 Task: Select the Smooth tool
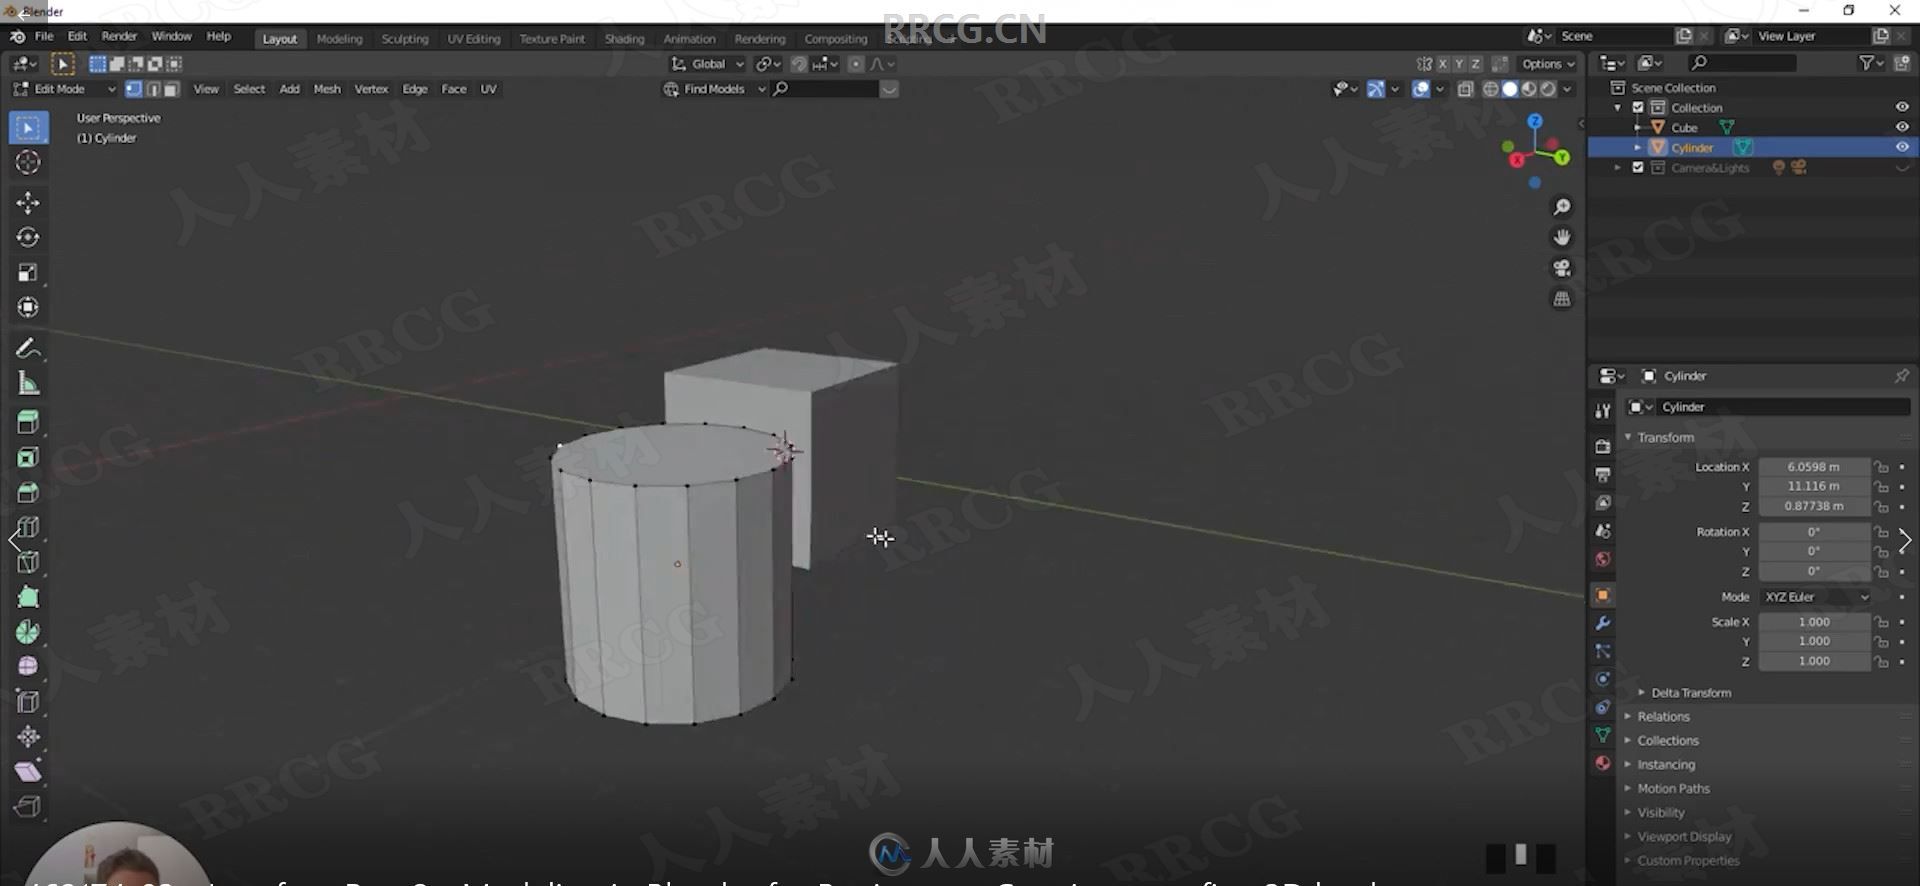coord(28,666)
